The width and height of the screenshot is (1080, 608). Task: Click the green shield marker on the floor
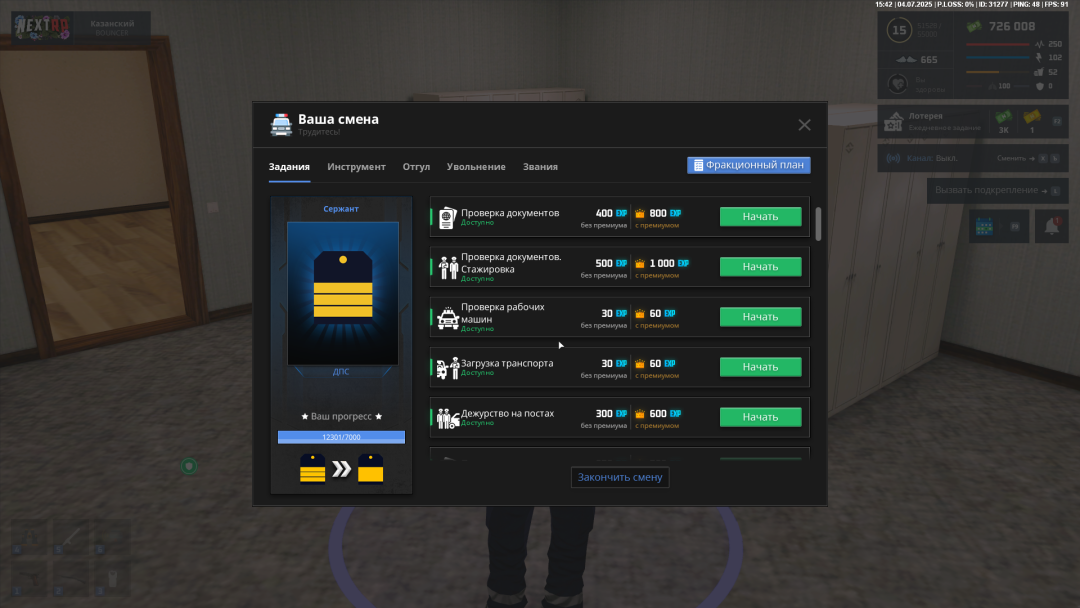point(189,466)
